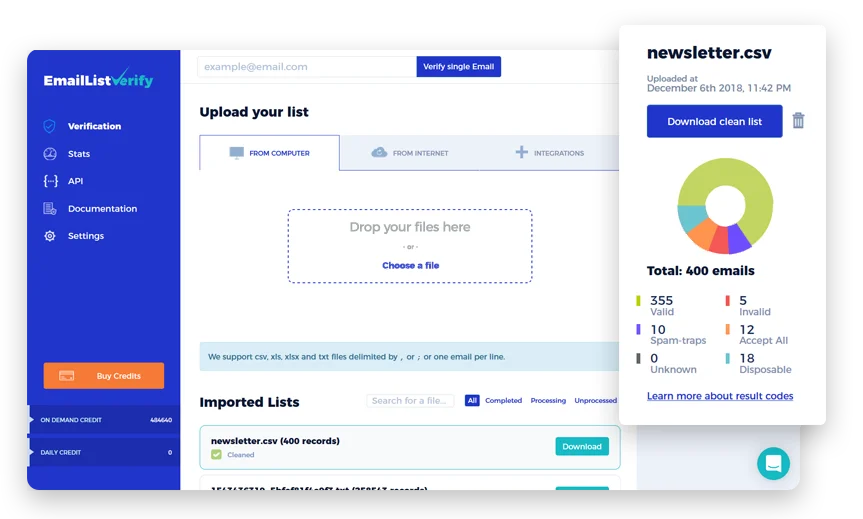Download the newsletter.csv list
Image resolution: width=863 pixels, height=519 pixels.
tap(582, 446)
